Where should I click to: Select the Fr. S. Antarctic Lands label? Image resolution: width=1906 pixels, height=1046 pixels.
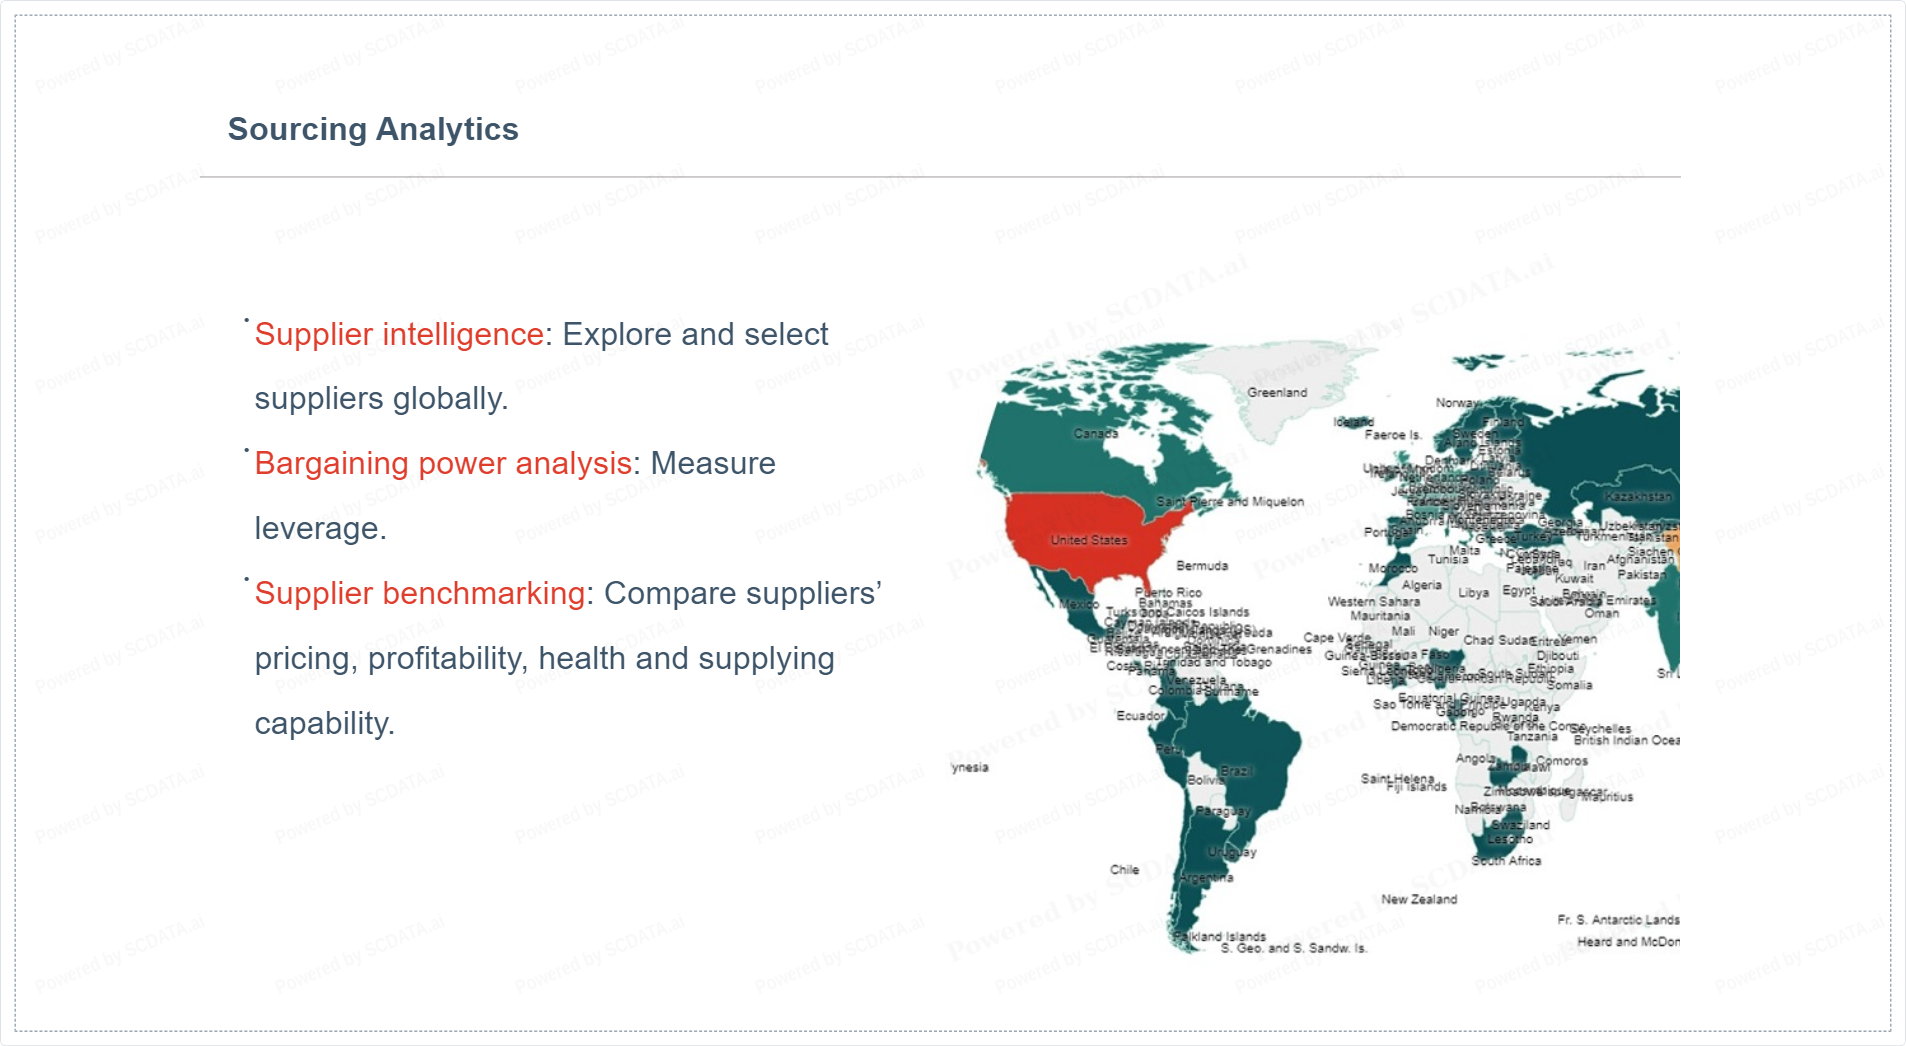click(1618, 920)
